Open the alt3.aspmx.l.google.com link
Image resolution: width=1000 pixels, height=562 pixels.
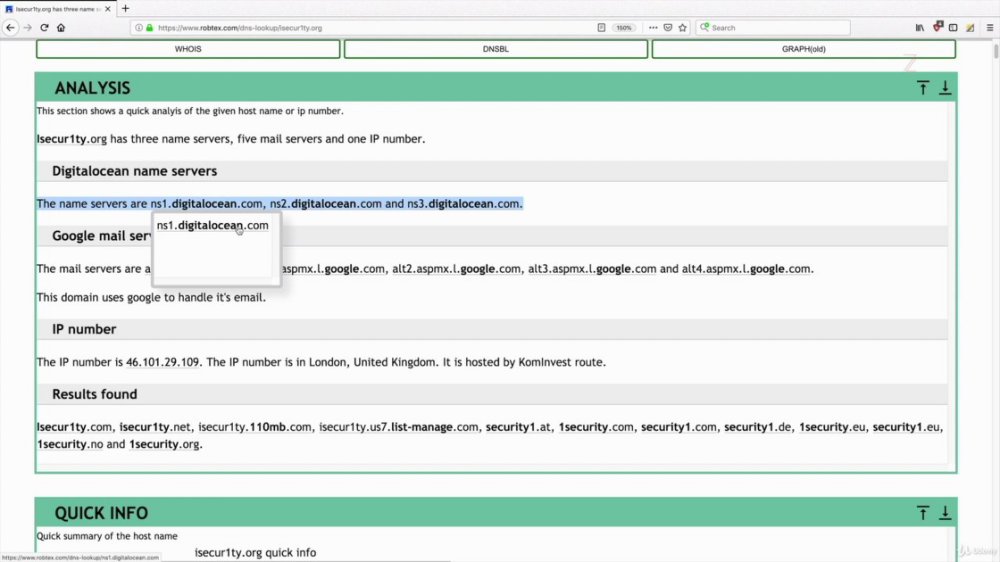pyautogui.click(x=592, y=269)
